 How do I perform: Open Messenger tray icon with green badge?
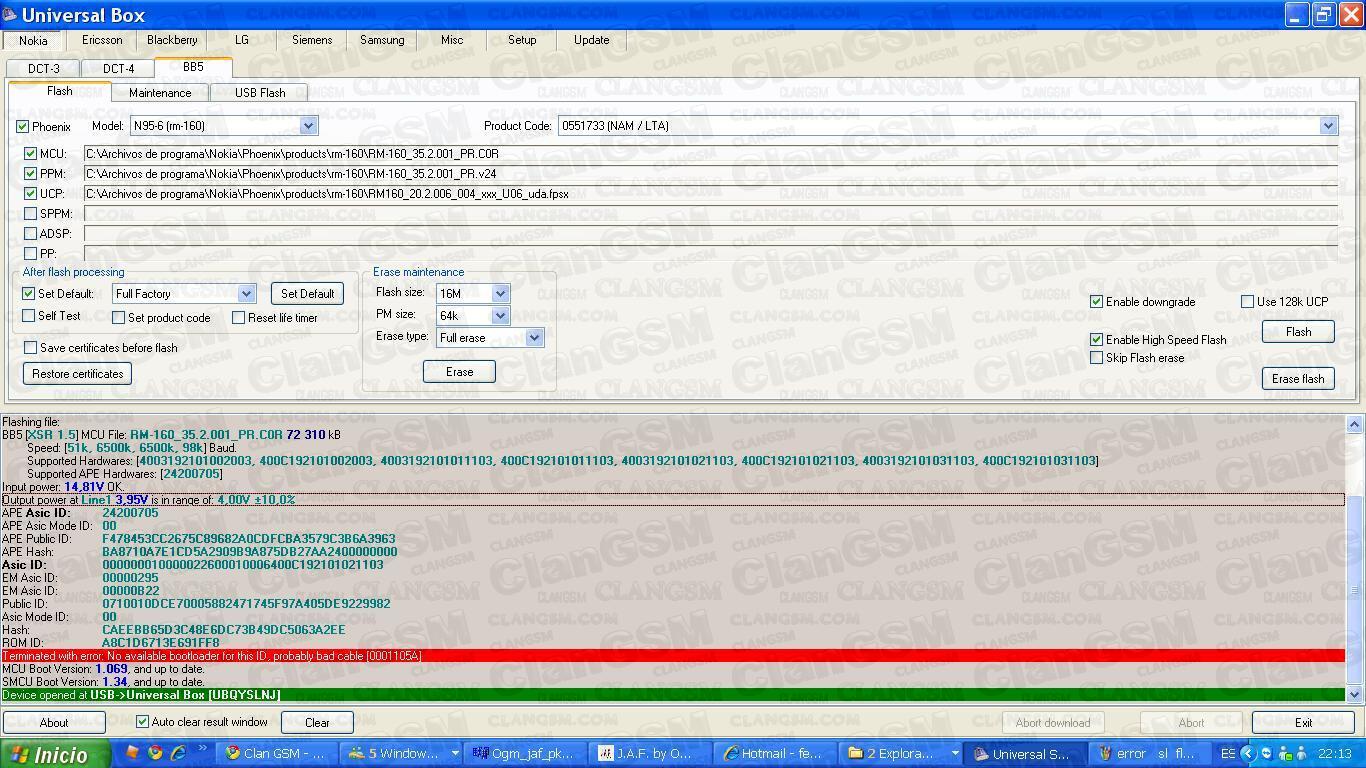click(1285, 753)
